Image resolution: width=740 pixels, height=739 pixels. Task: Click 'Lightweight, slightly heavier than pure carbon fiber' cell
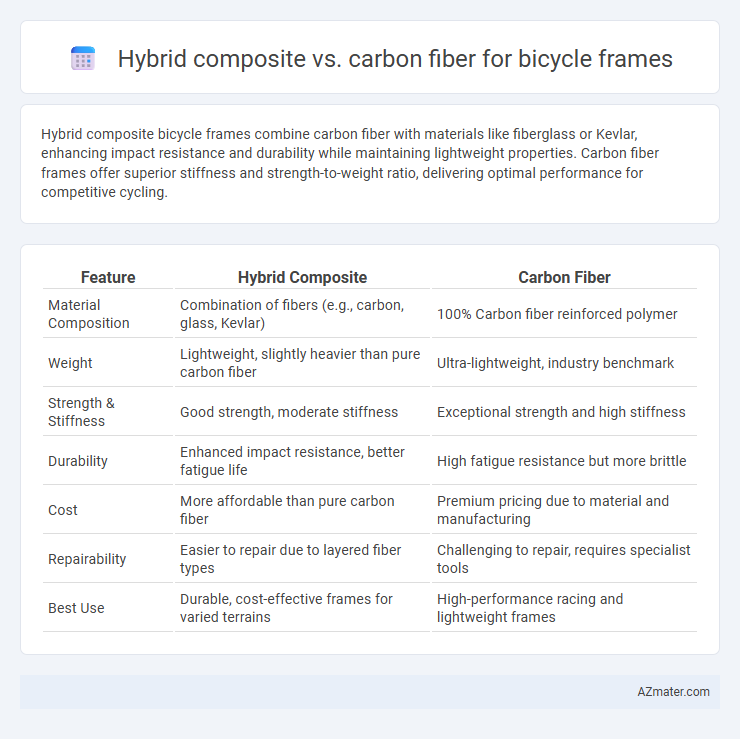coord(302,363)
